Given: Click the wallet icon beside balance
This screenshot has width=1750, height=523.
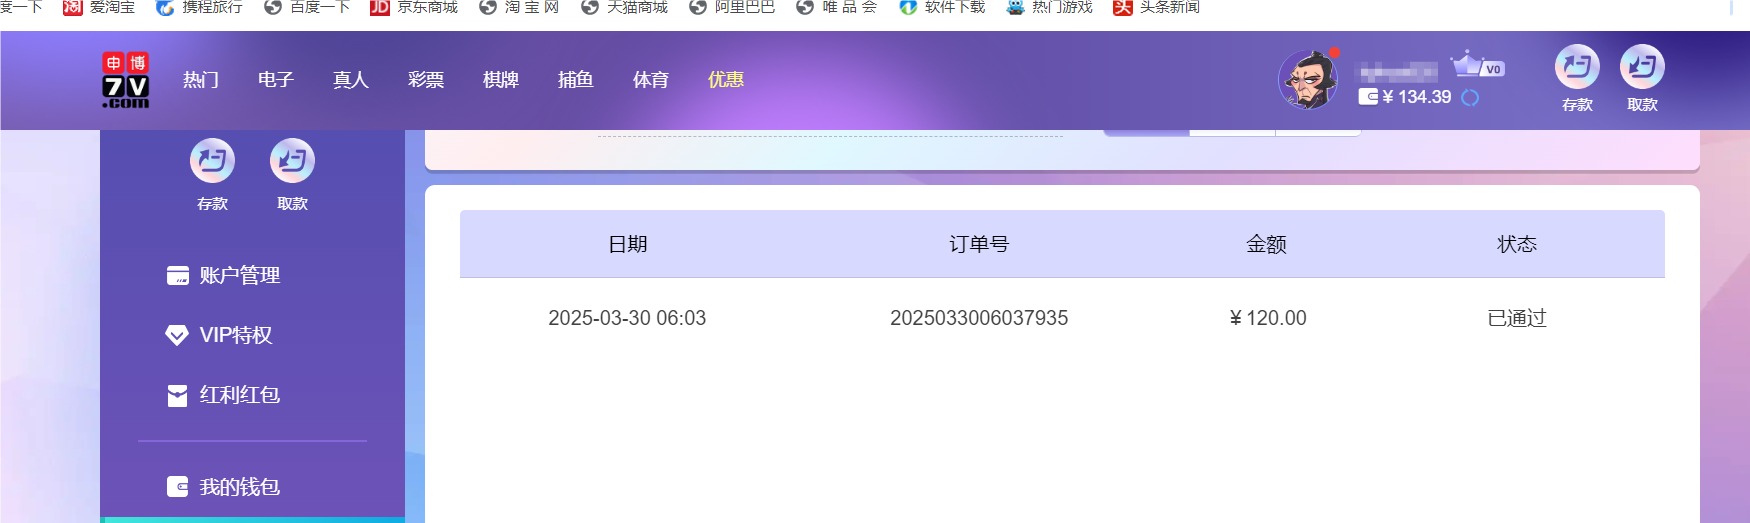Looking at the screenshot, I should (x=1368, y=97).
